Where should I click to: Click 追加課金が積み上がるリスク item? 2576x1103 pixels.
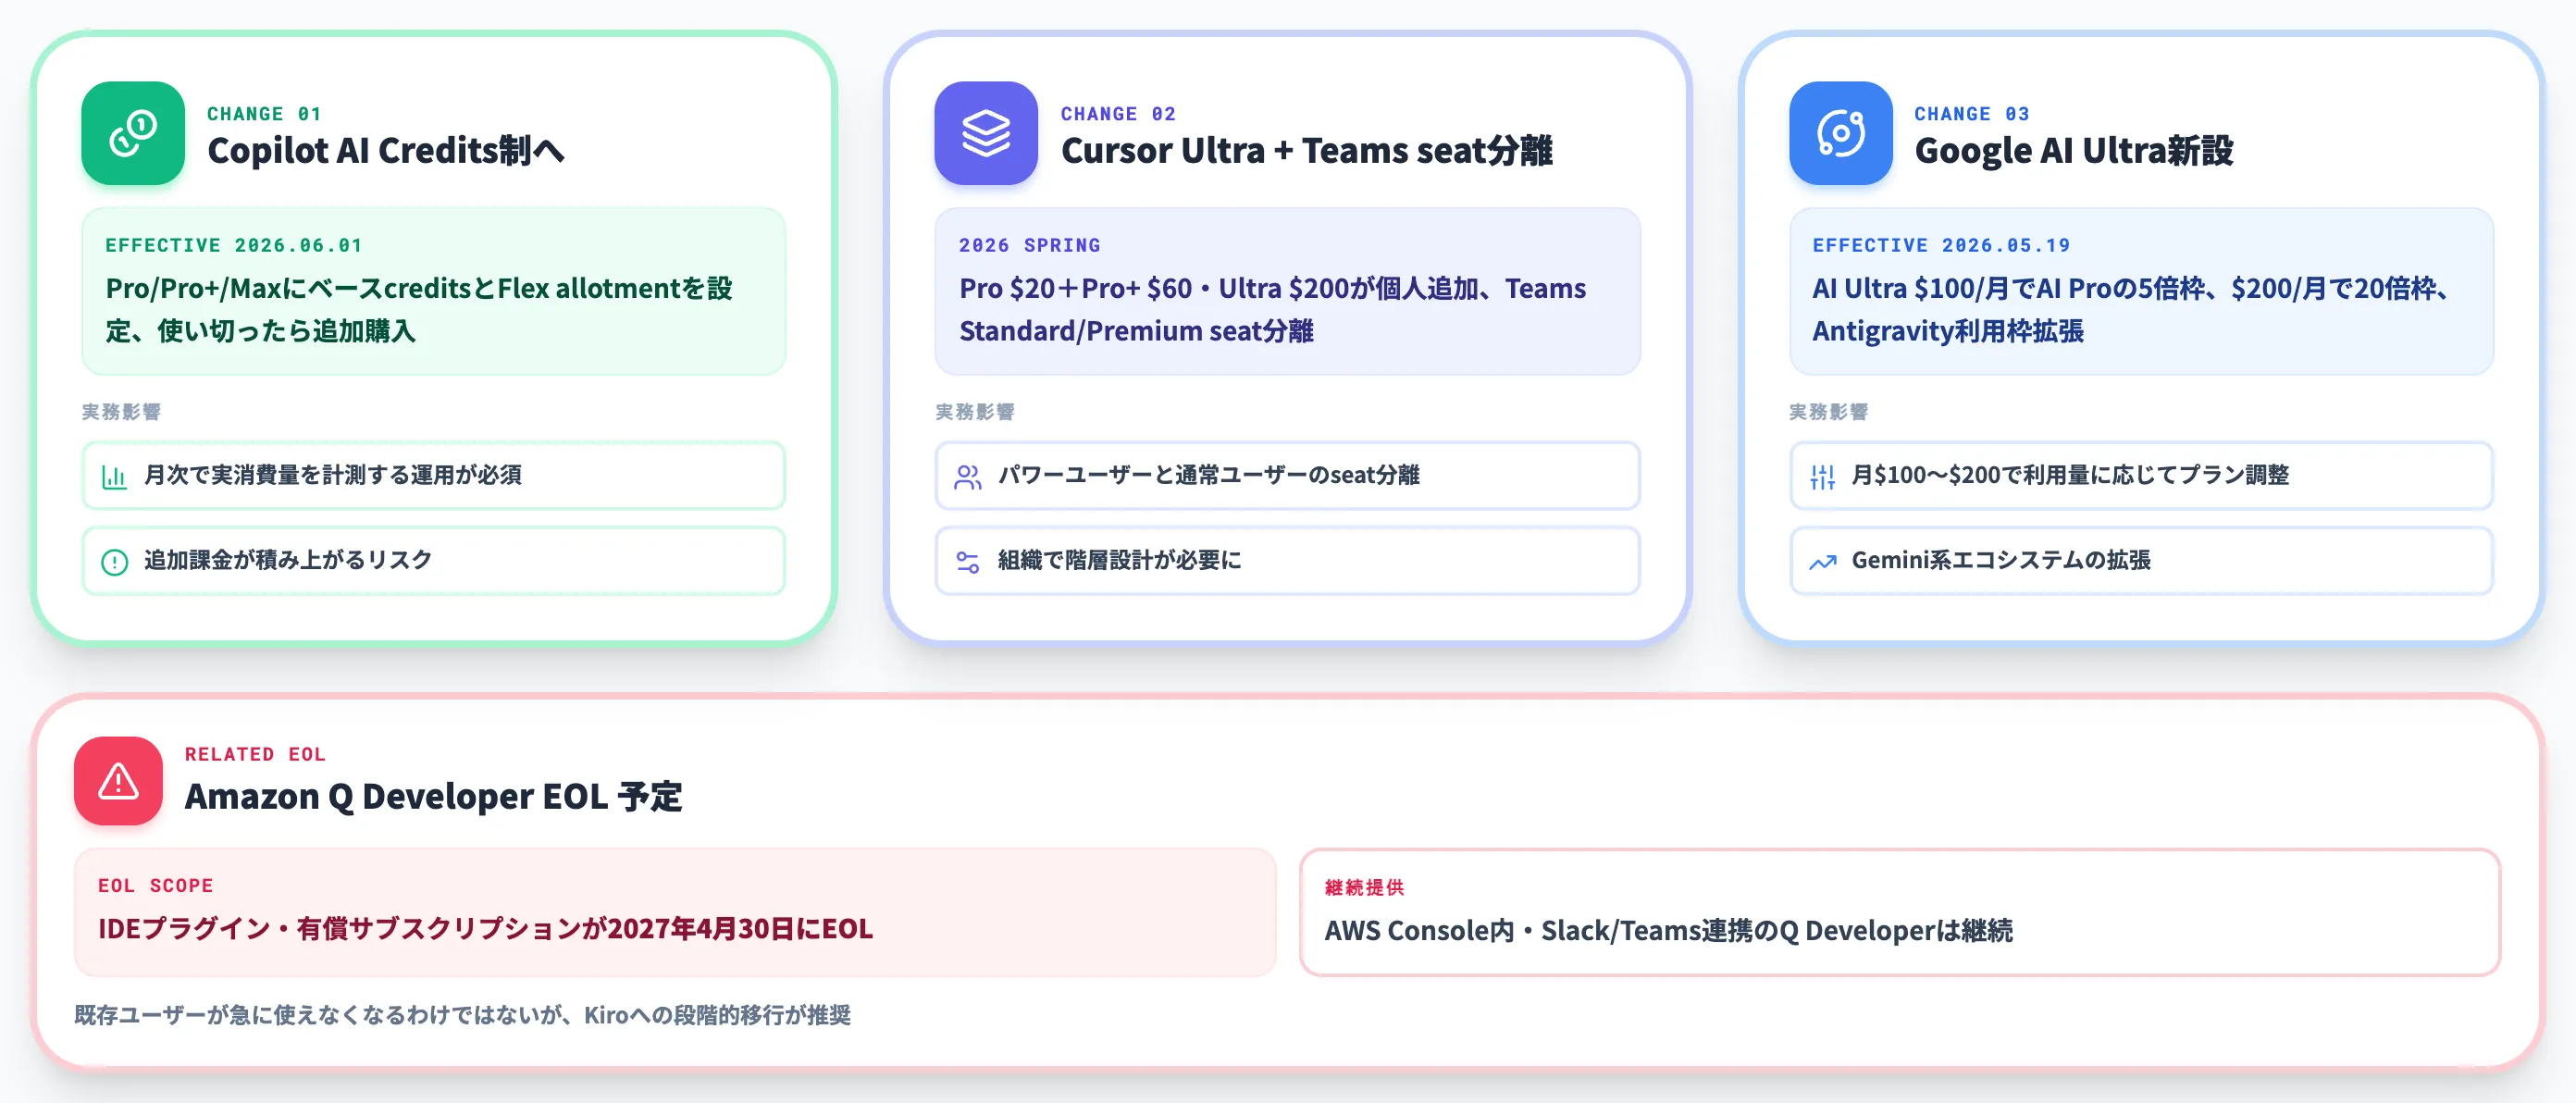click(433, 561)
